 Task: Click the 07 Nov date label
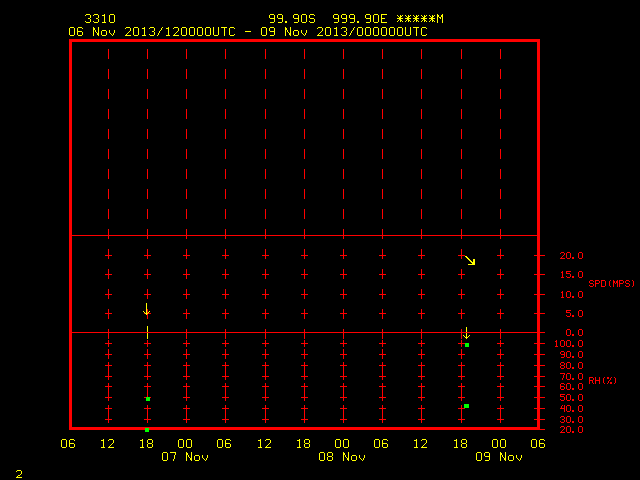[x=185, y=456]
